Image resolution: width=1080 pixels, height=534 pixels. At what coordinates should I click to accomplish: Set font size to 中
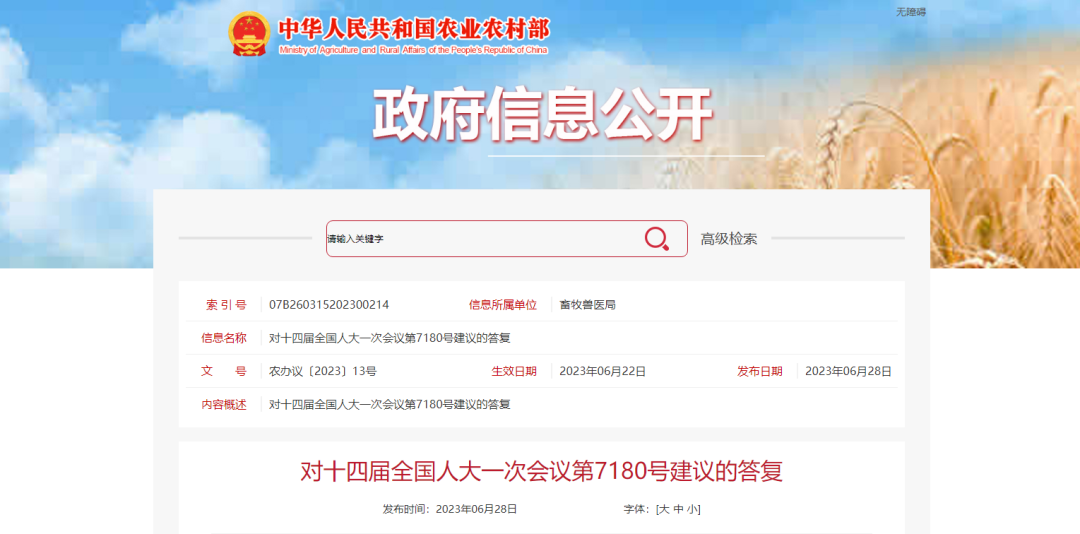[x=678, y=509]
